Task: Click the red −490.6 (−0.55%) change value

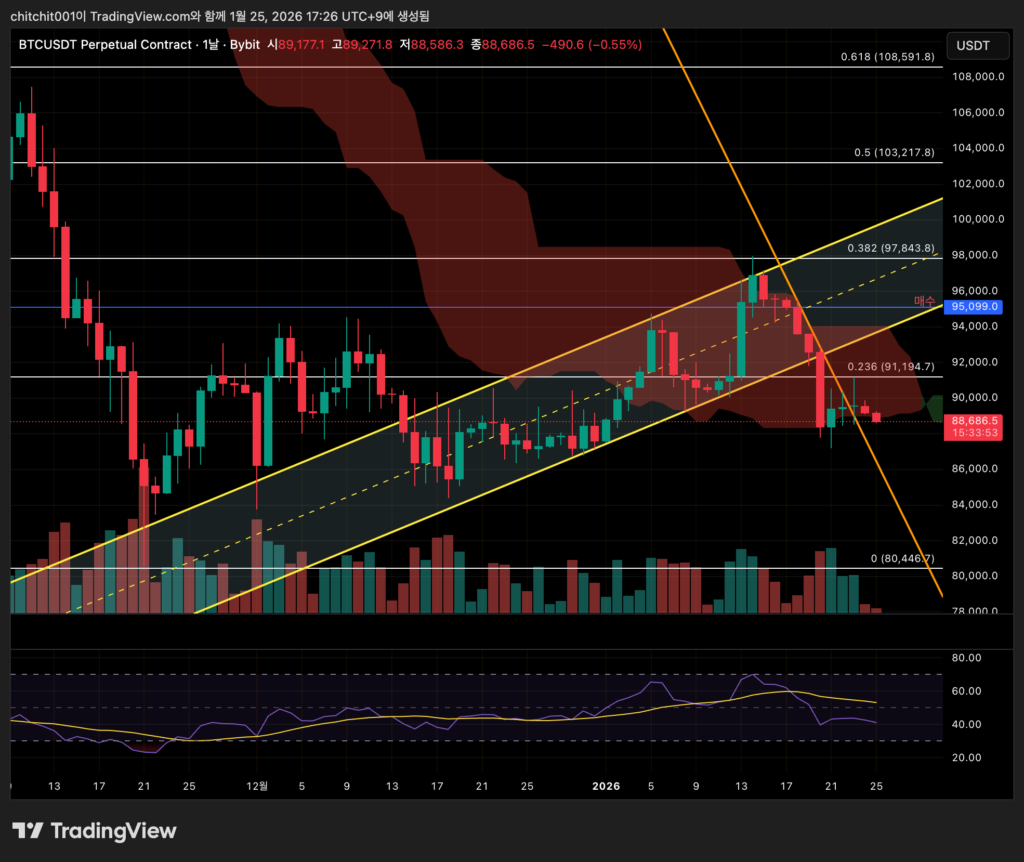Action: (x=591, y=45)
